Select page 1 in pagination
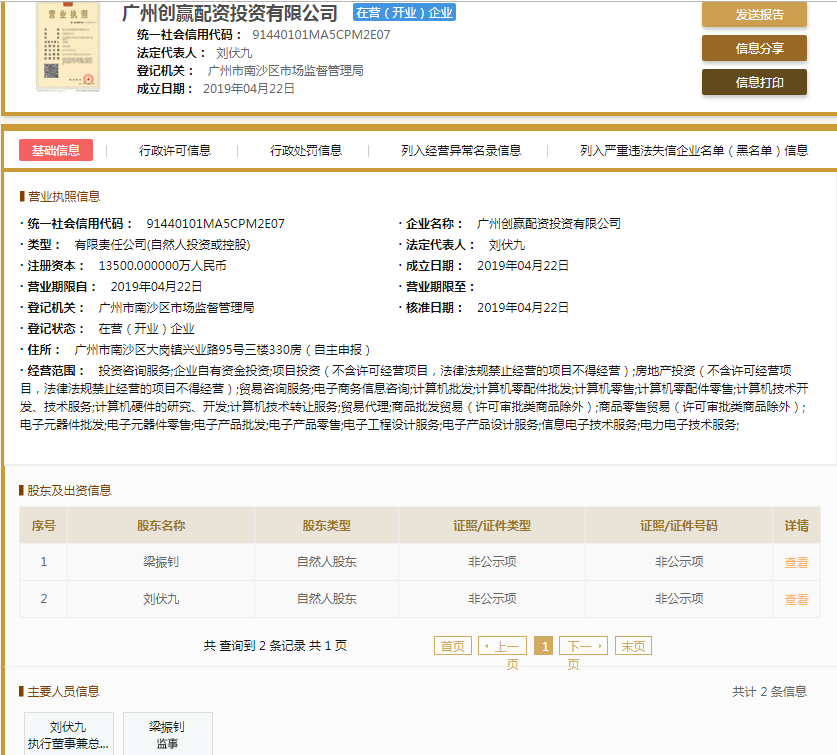Screen dimensions: 837x755 pos(543,646)
